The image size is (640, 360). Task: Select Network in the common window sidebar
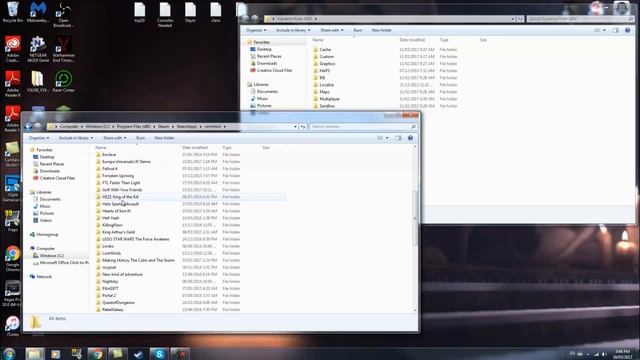(44, 277)
